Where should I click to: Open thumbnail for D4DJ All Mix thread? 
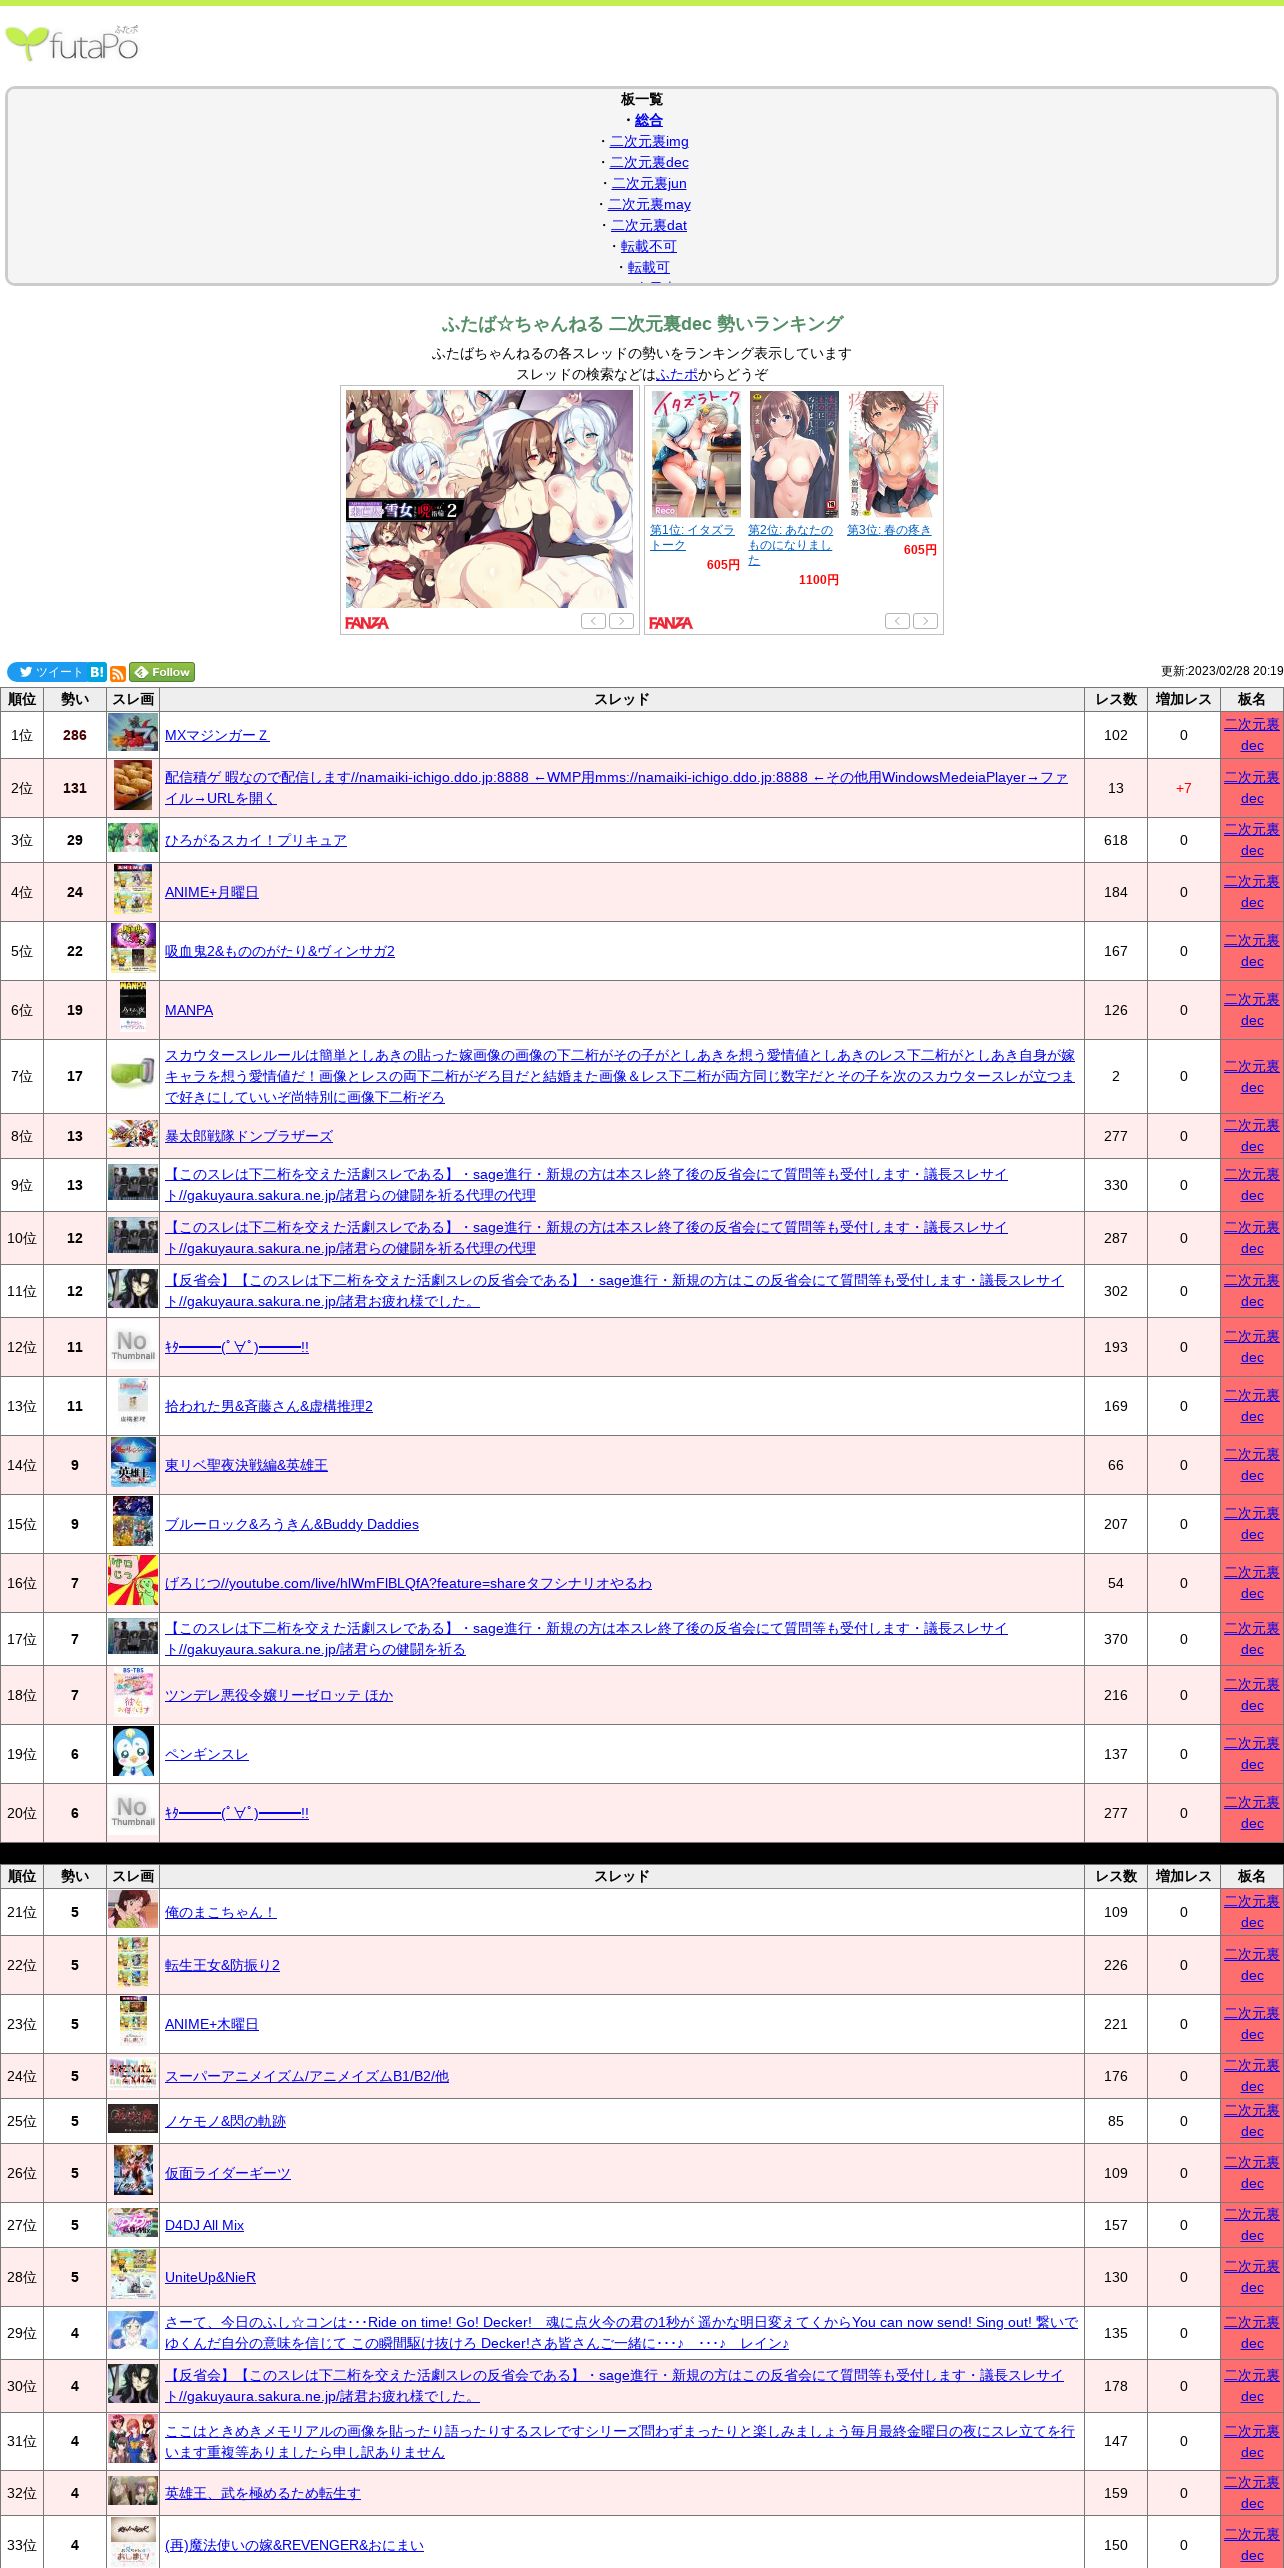[133, 2224]
